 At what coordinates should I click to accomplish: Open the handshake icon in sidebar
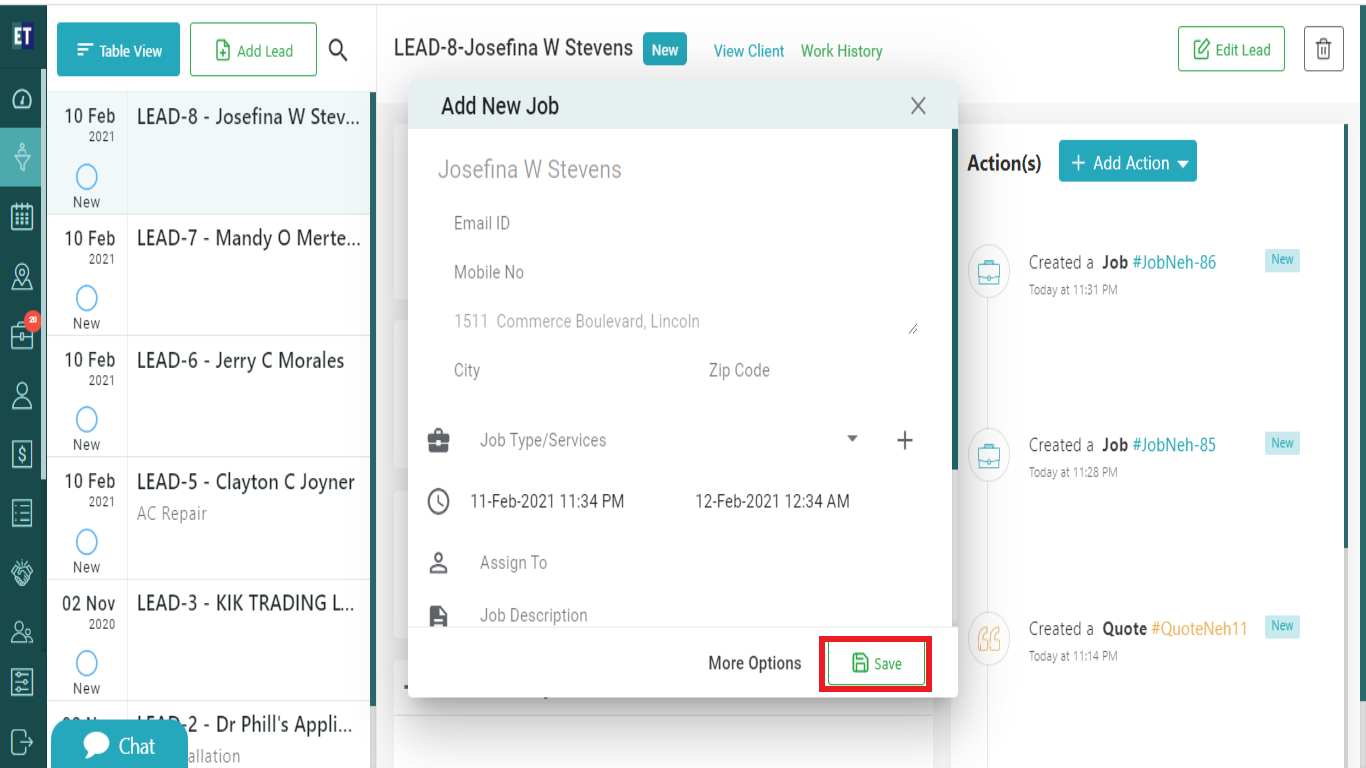pos(22,573)
